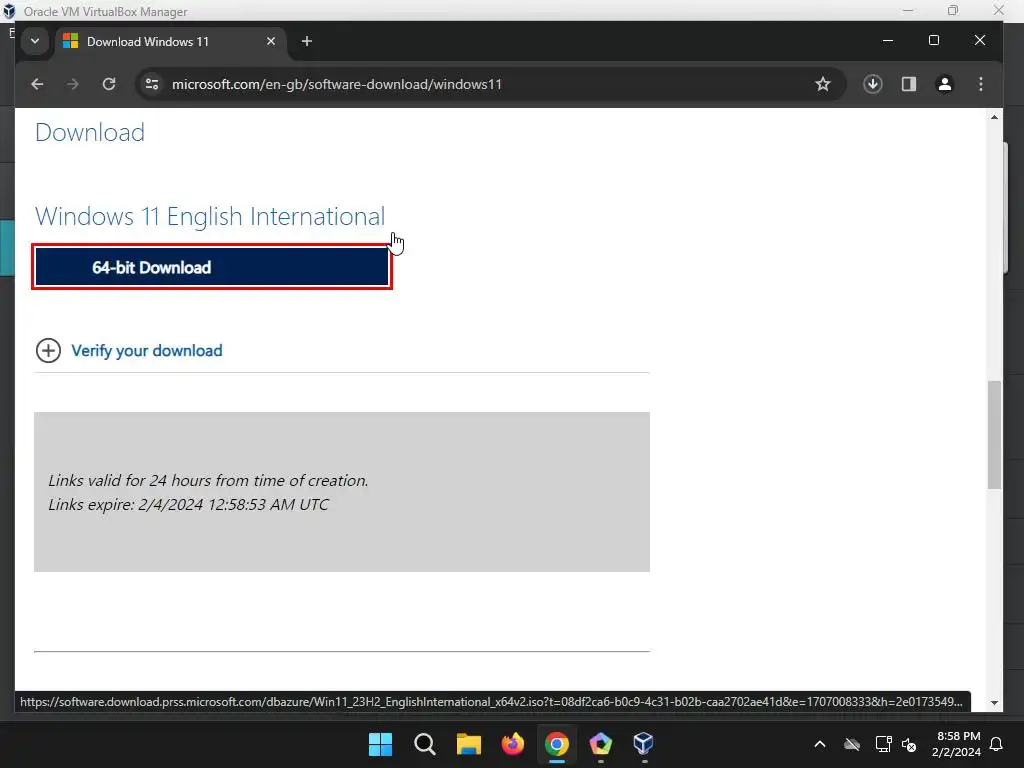Open the Windows Start menu
The height and width of the screenshot is (768, 1024).
click(x=380, y=744)
